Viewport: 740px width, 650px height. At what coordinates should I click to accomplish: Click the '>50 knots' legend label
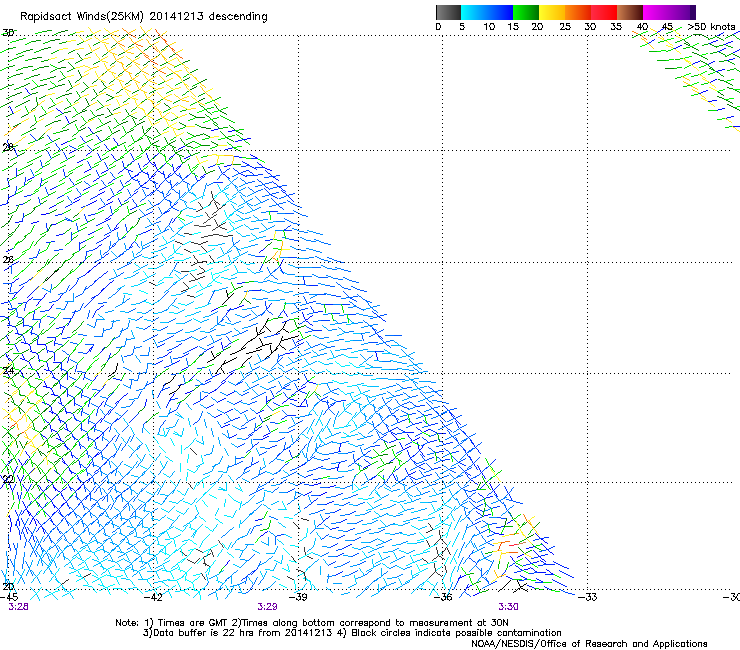tap(711, 27)
